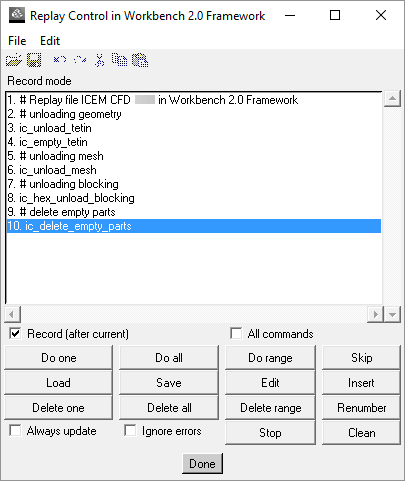Open the Edit menu
The width and height of the screenshot is (405, 481).
tap(50, 41)
